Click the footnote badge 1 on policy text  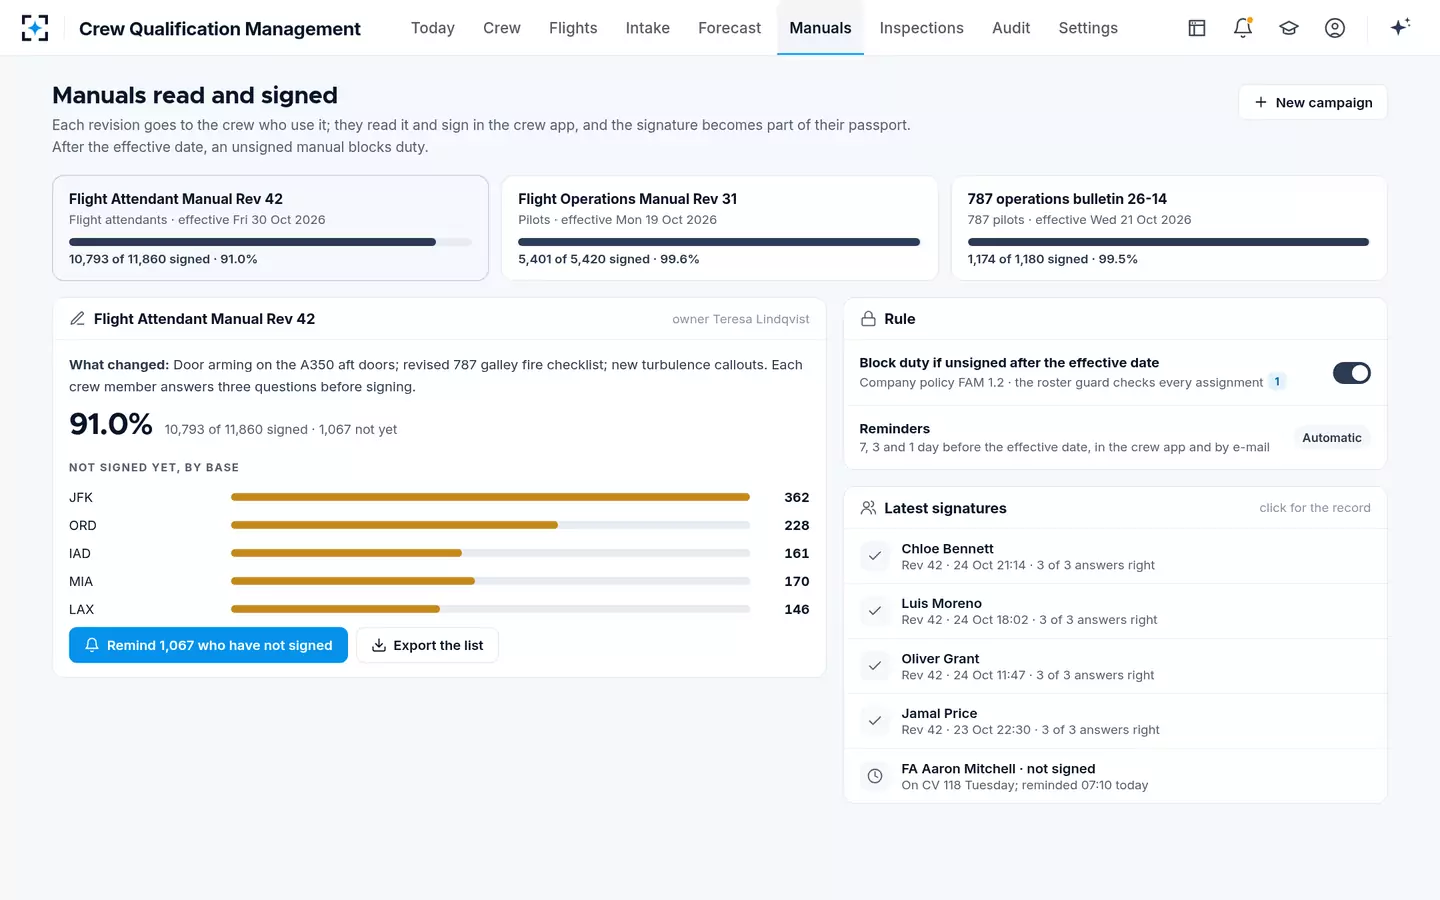pyautogui.click(x=1277, y=382)
